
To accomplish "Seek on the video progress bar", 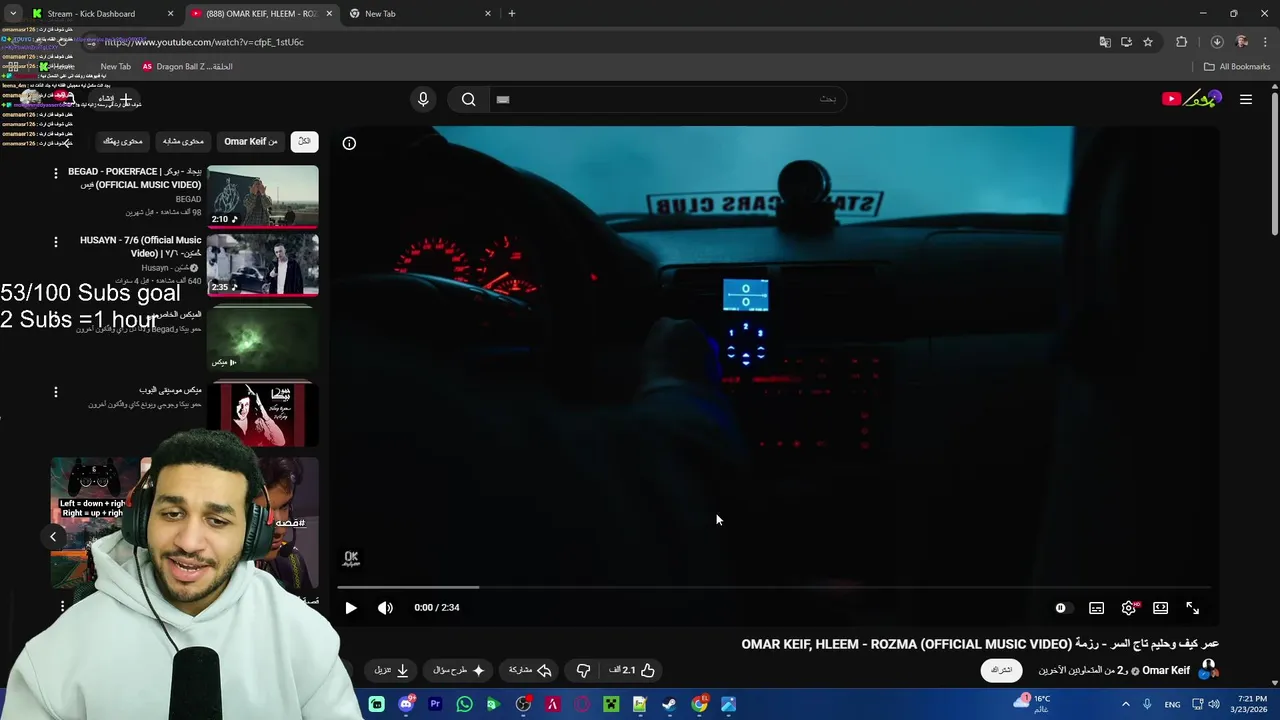I will coord(774,587).
